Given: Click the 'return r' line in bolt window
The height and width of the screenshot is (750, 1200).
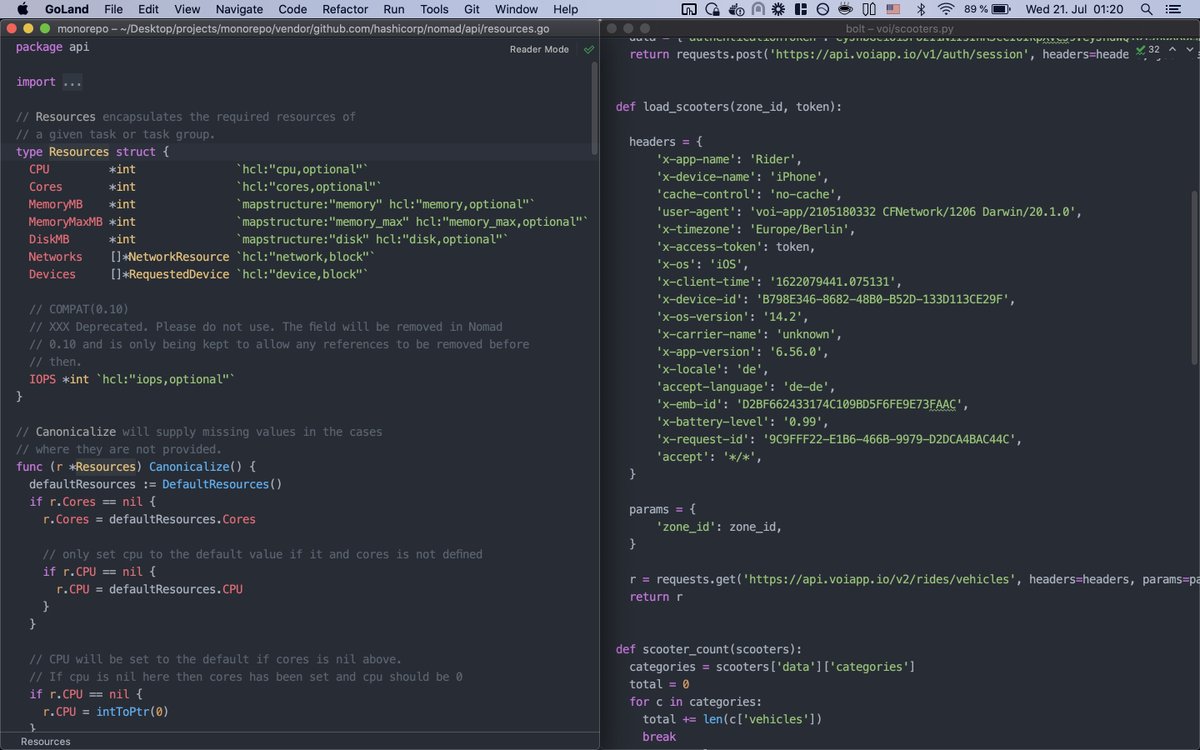Looking at the screenshot, I should [x=656, y=597].
